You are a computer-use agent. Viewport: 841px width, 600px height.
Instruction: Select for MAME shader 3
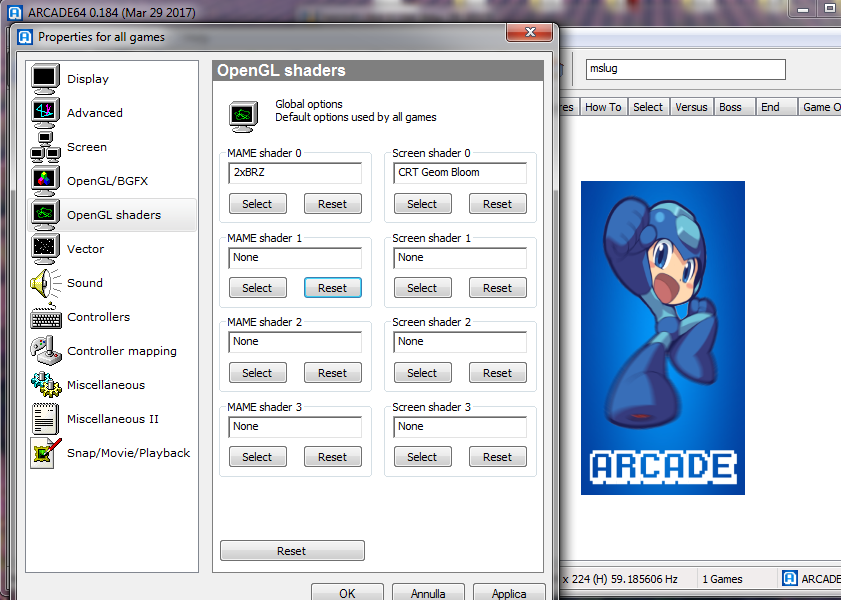[x=257, y=457]
